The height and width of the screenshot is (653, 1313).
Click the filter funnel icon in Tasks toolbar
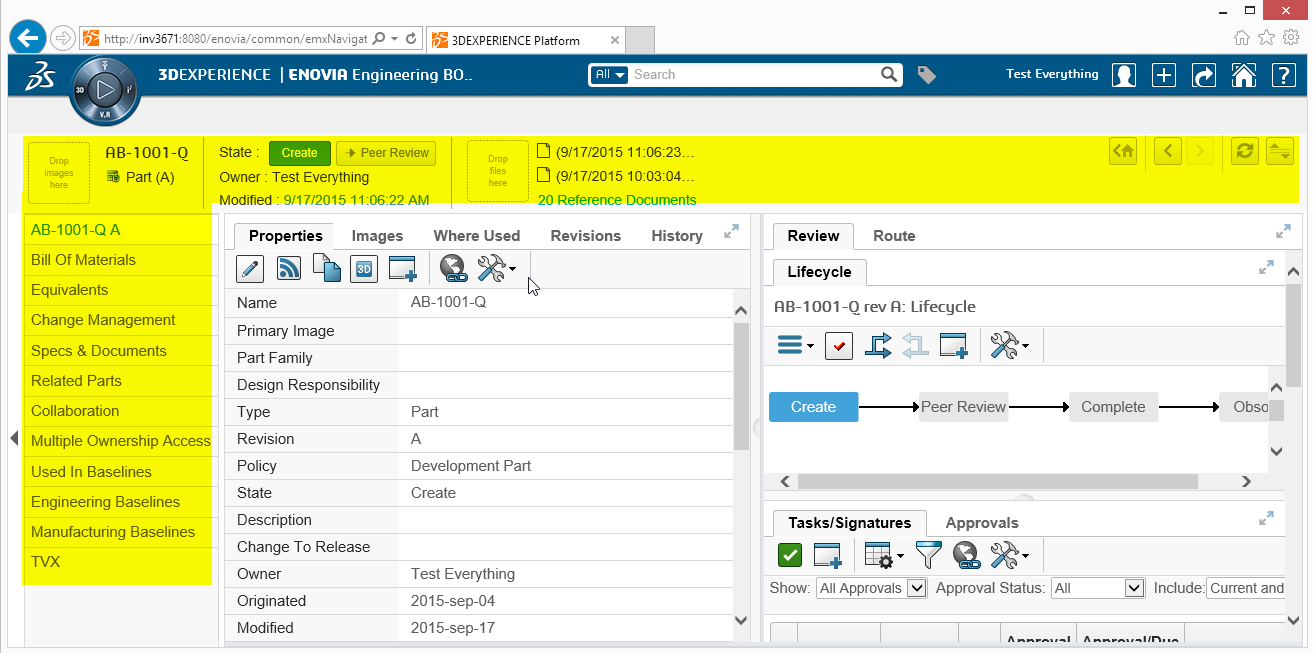929,554
